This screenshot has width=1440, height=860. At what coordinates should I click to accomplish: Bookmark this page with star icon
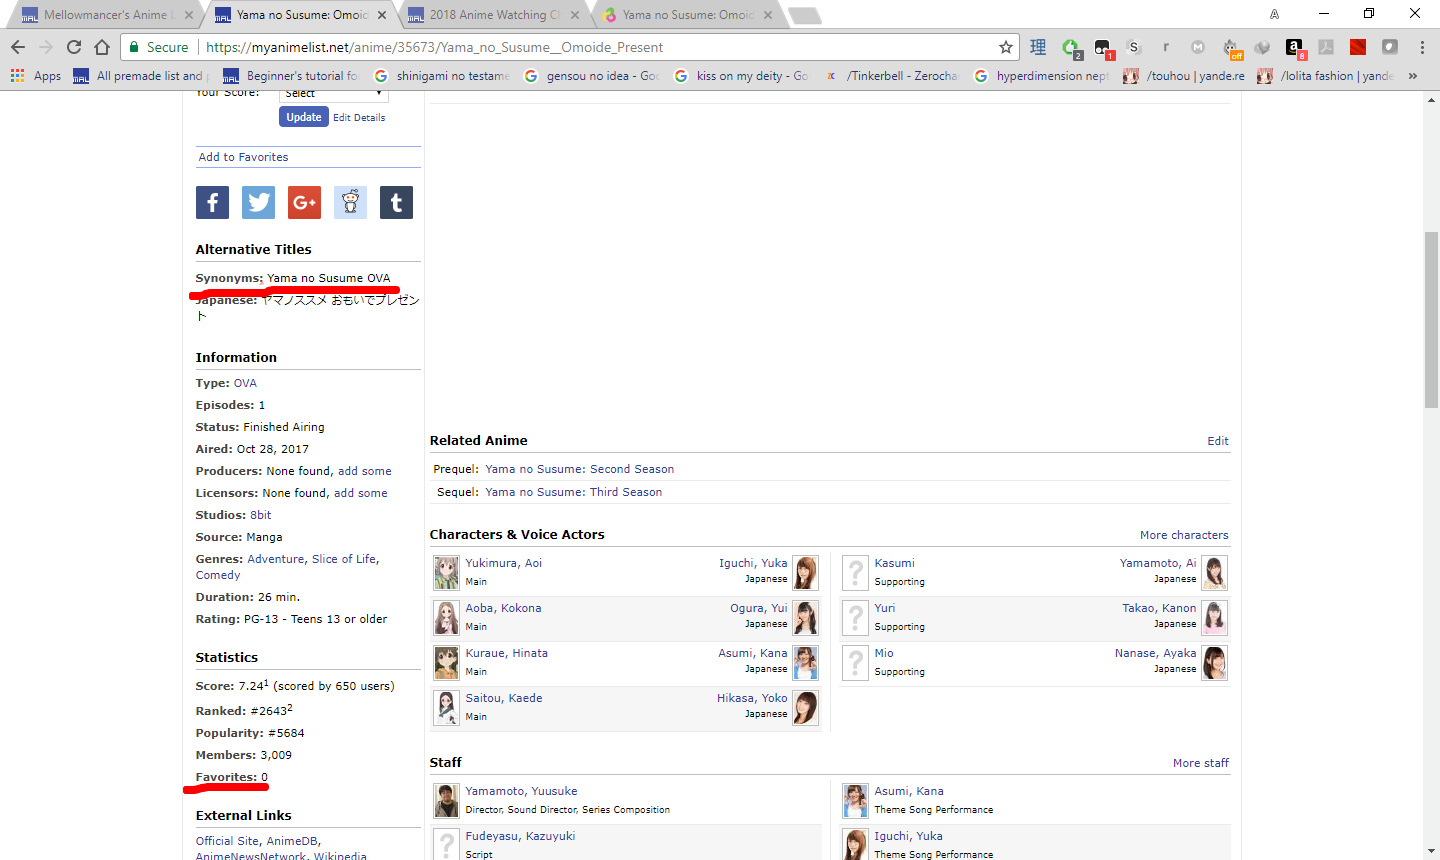tap(1006, 47)
